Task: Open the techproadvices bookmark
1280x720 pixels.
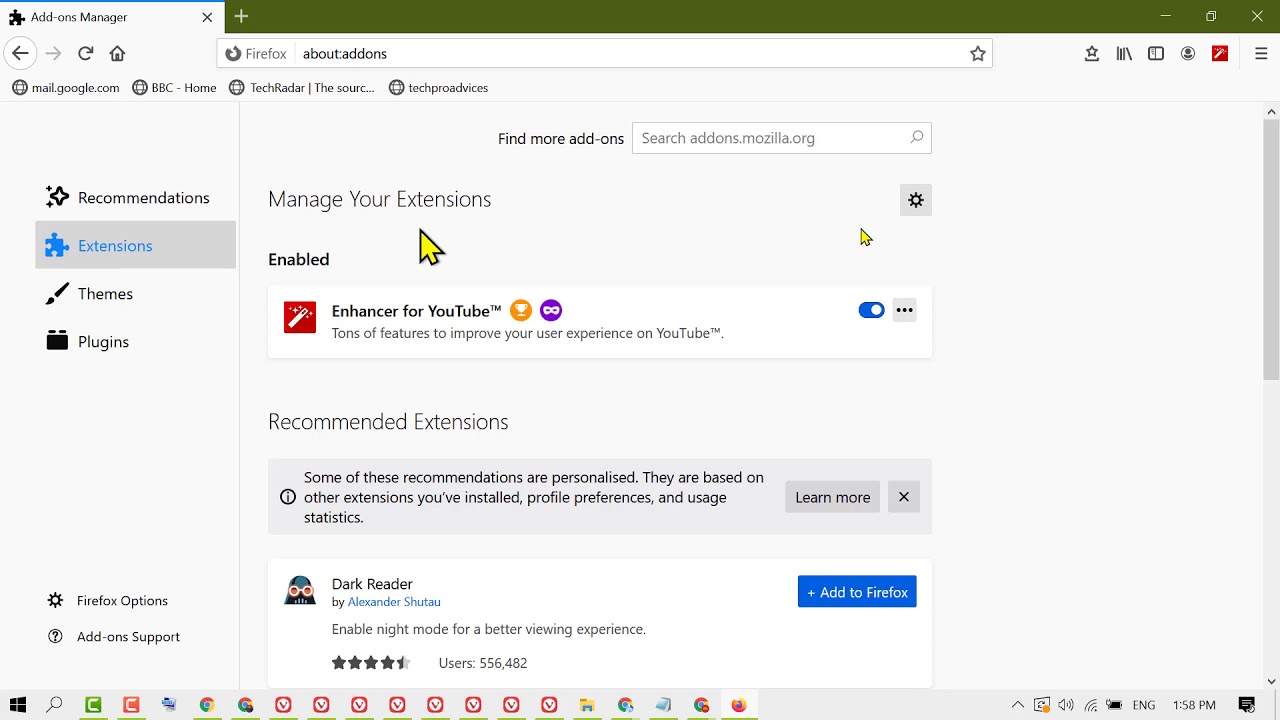Action: coord(438,88)
